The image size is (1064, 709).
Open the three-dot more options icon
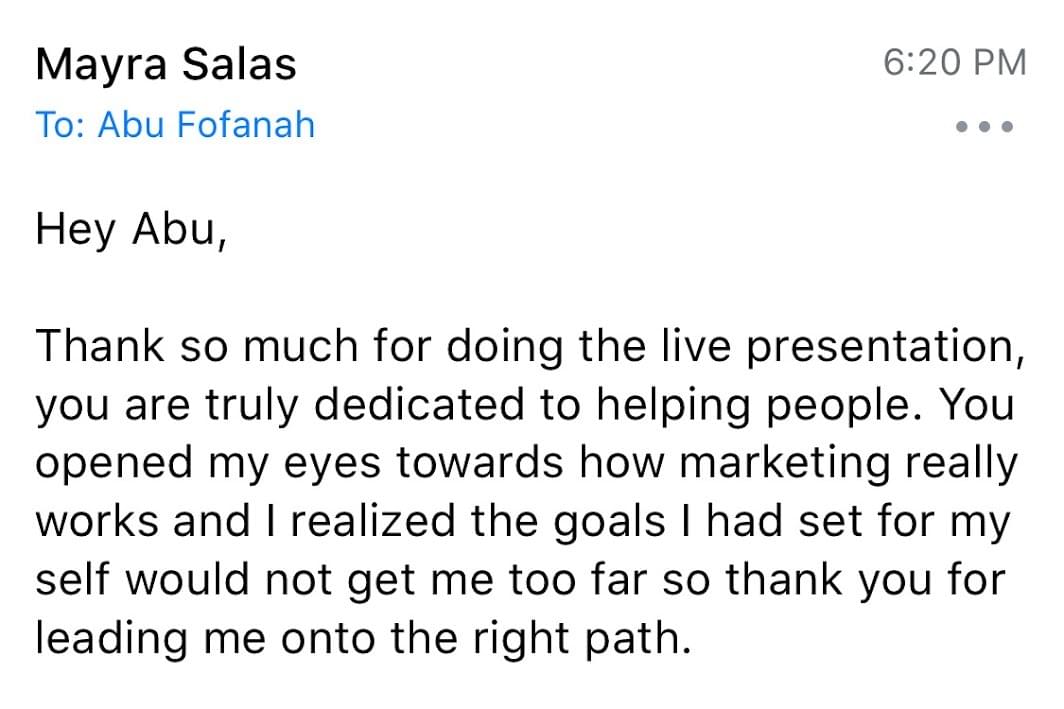[x=983, y=126]
